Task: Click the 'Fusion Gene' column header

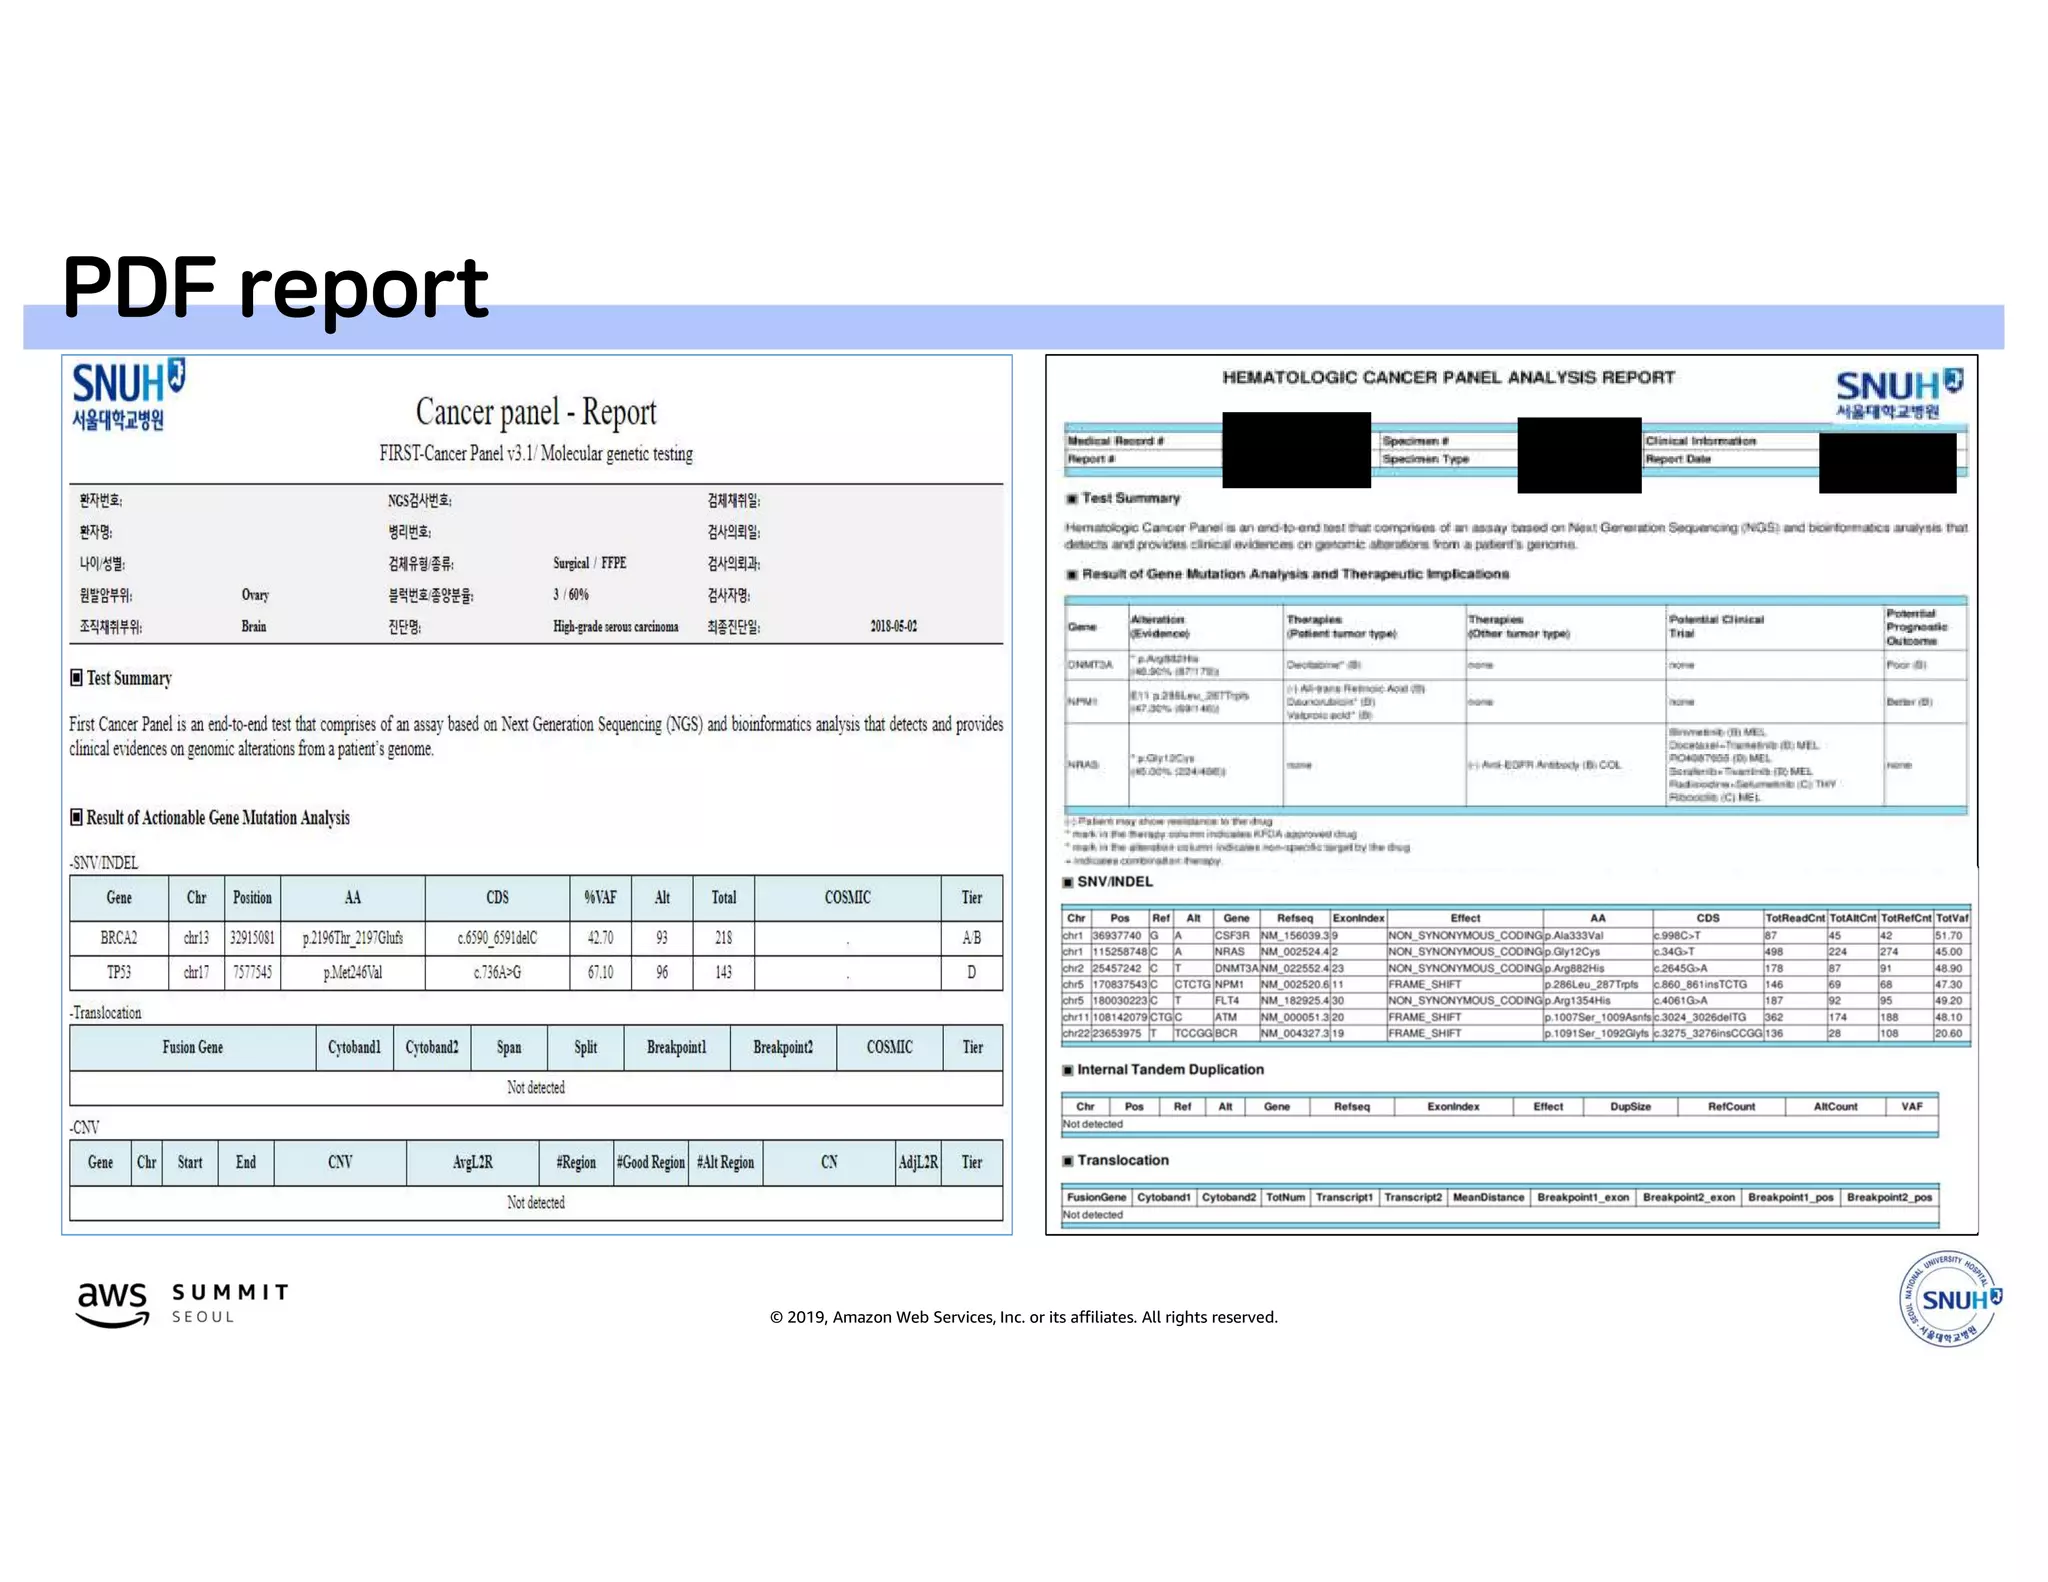Action: click(193, 1047)
